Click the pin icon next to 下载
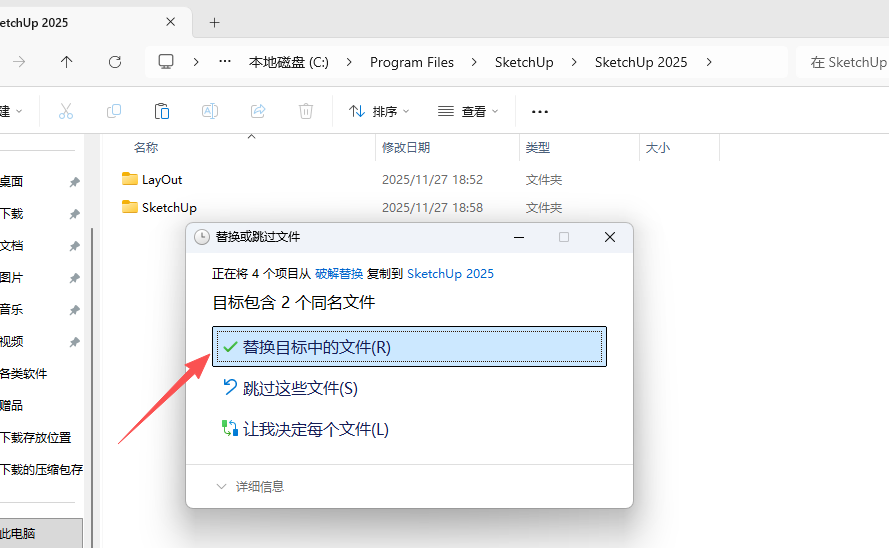Screen dimensions: 889x548 (74, 214)
